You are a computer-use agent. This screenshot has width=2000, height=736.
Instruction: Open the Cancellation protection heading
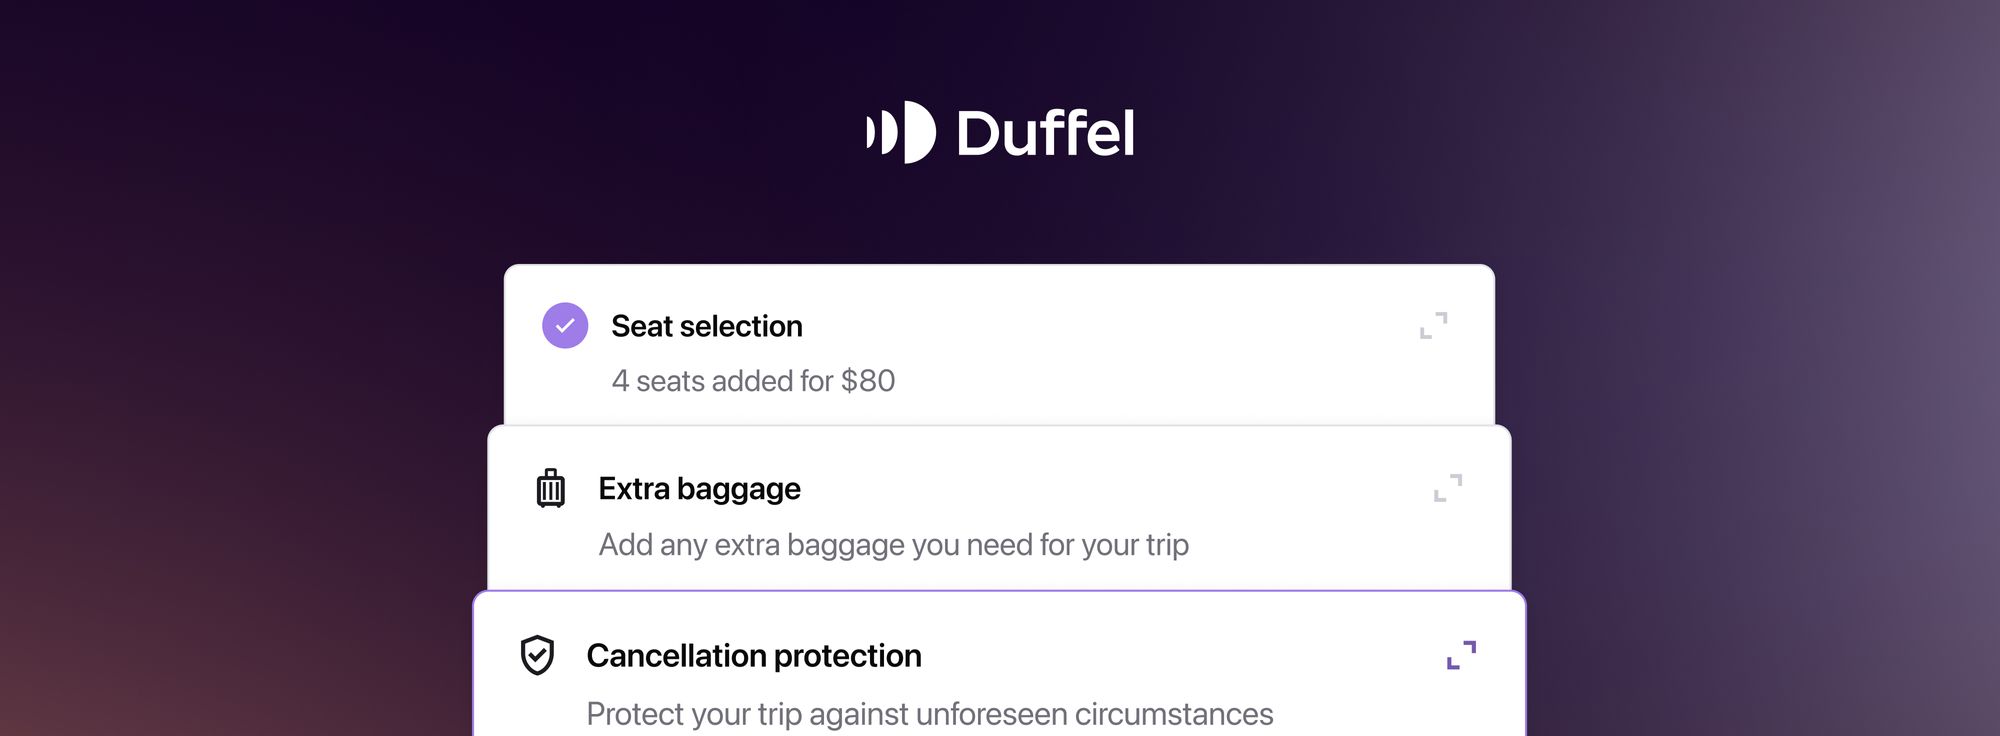pyautogui.click(x=753, y=656)
